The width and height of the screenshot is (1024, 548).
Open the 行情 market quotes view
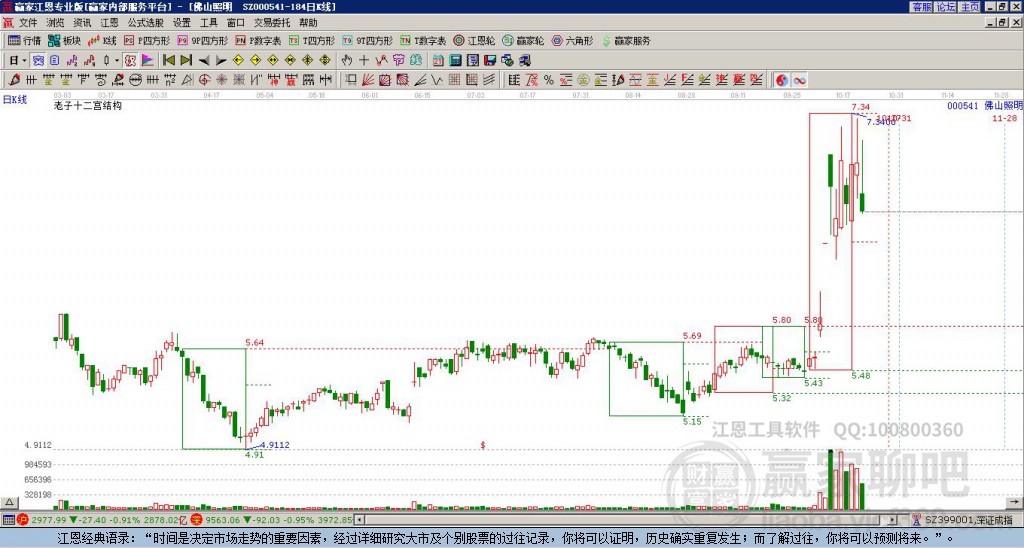point(24,41)
